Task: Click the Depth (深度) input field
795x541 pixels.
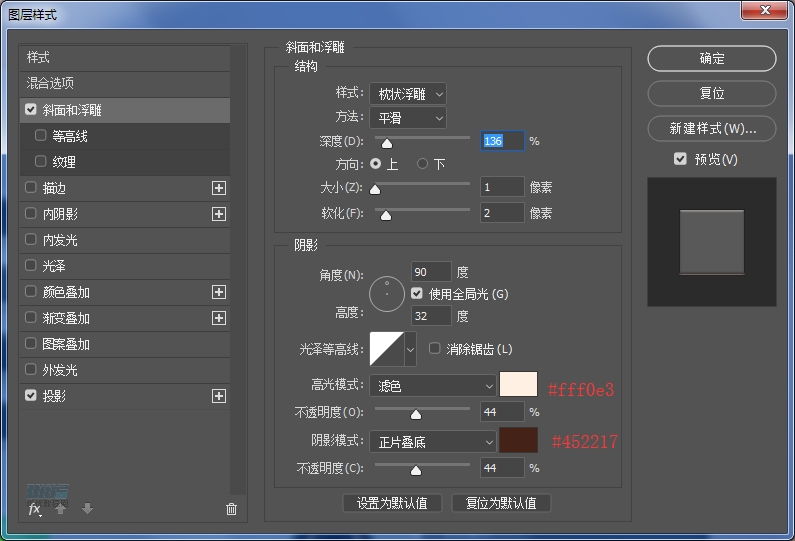Action: coord(502,141)
